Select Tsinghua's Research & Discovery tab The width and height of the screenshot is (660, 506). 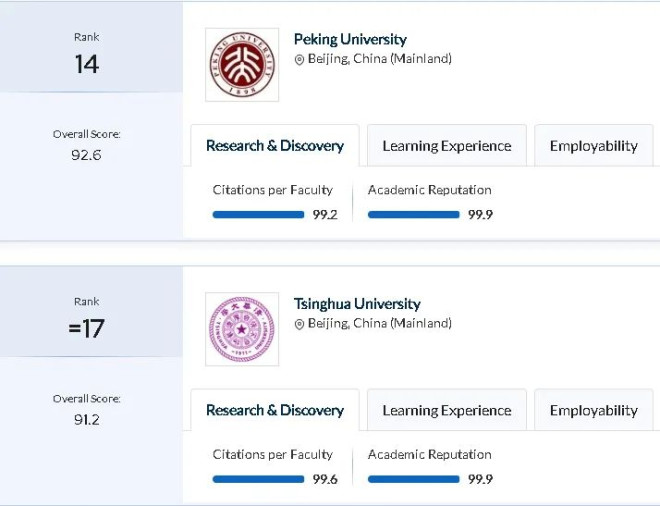point(274,410)
